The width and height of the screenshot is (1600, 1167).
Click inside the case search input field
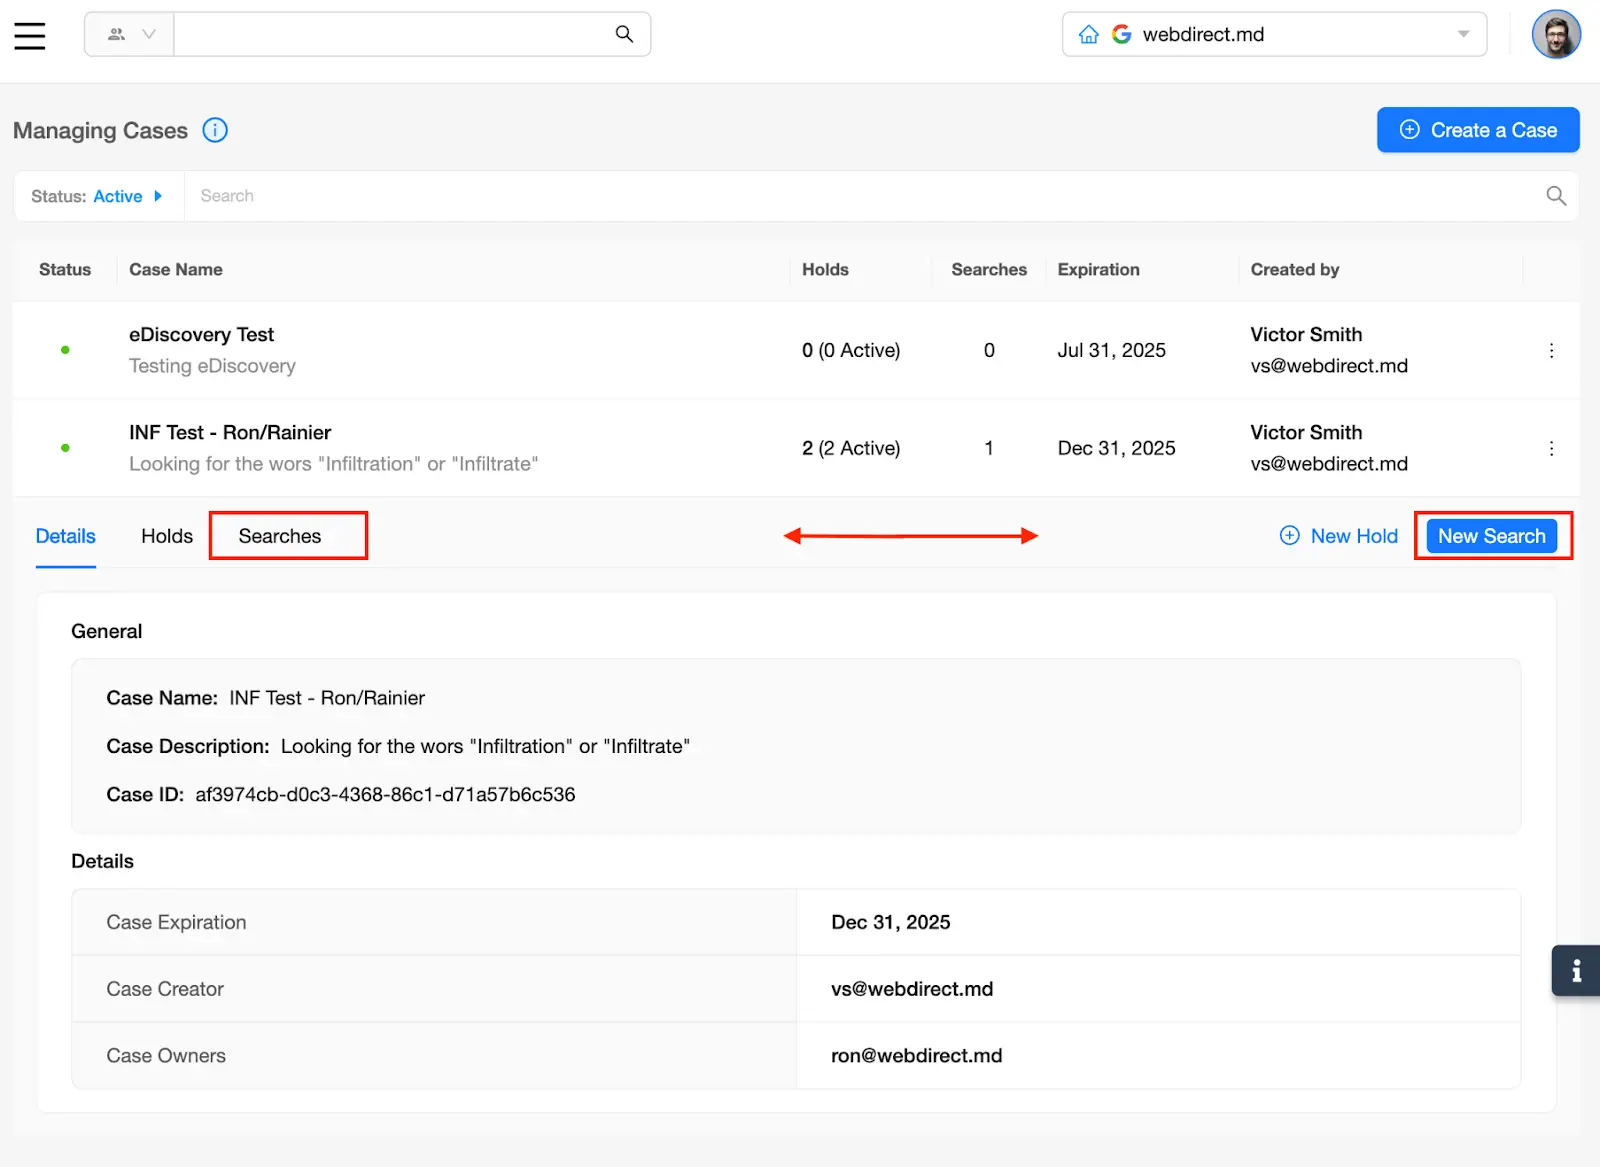click(x=600, y=196)
